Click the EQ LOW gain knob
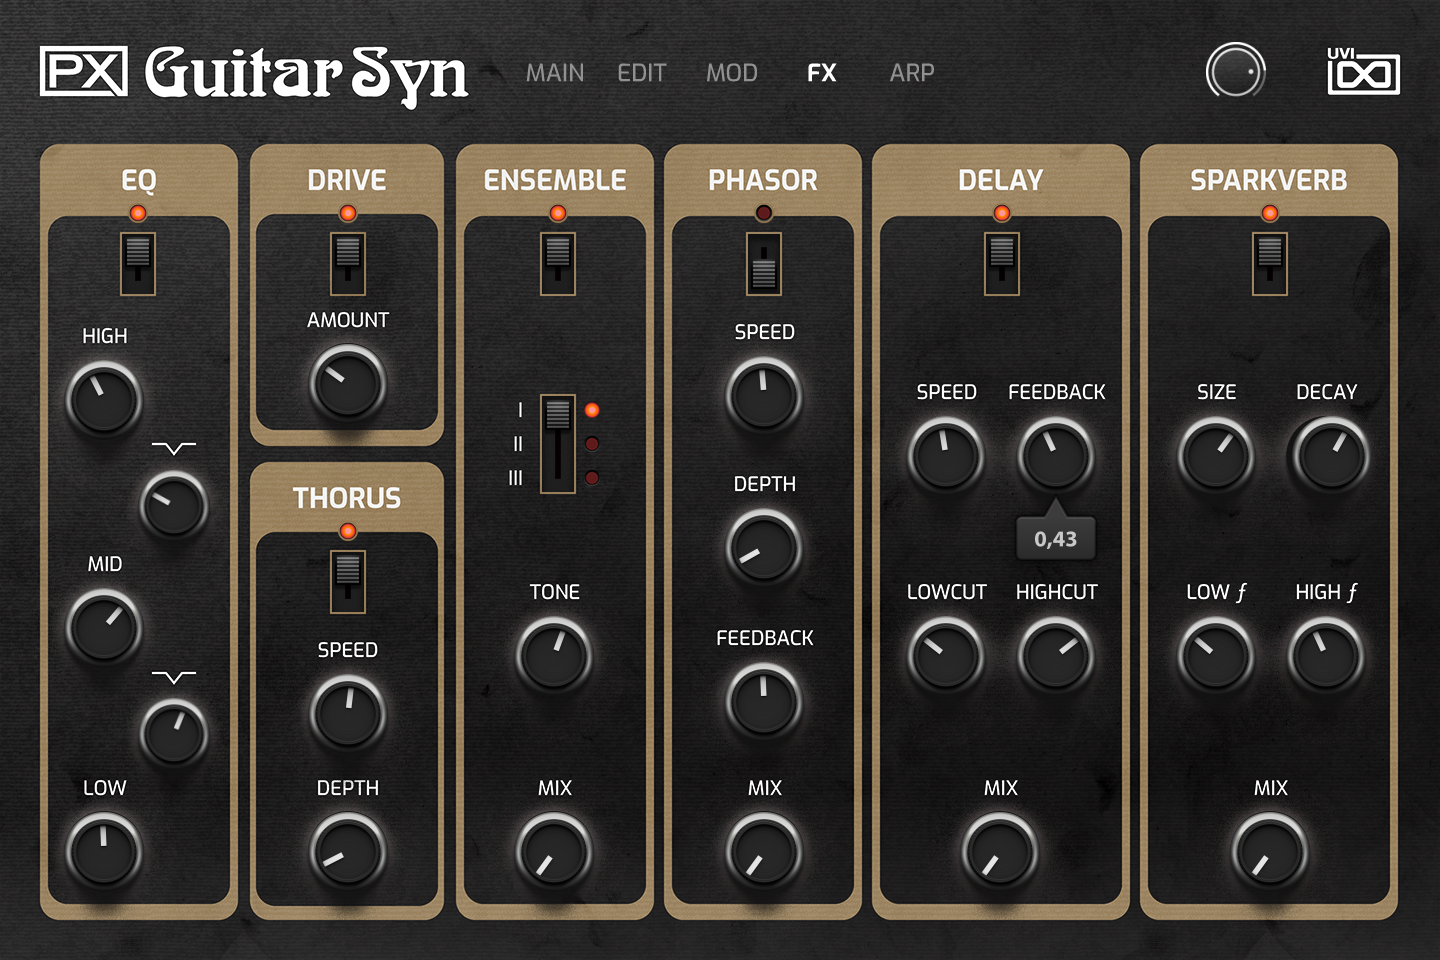The height and width of the screenshot is (960, 1440). click(104, 851)
